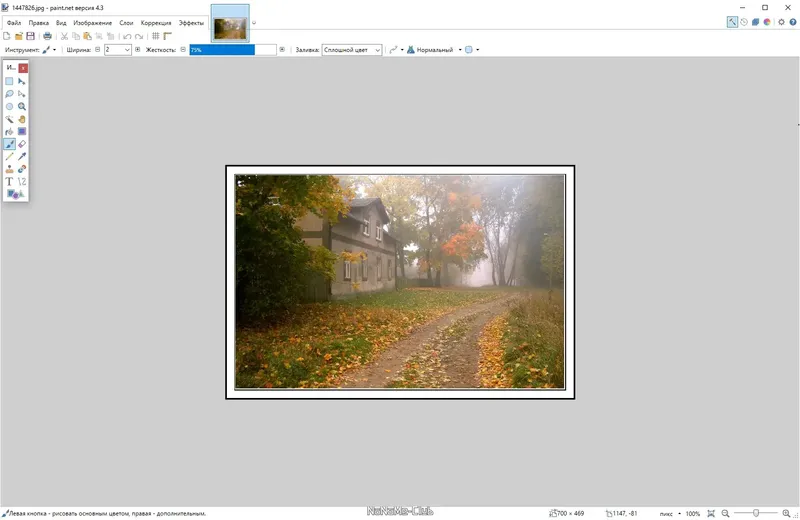Select the Lasso Select tool
Viewport: 800px width, 520px height.
tap(9, 94)
